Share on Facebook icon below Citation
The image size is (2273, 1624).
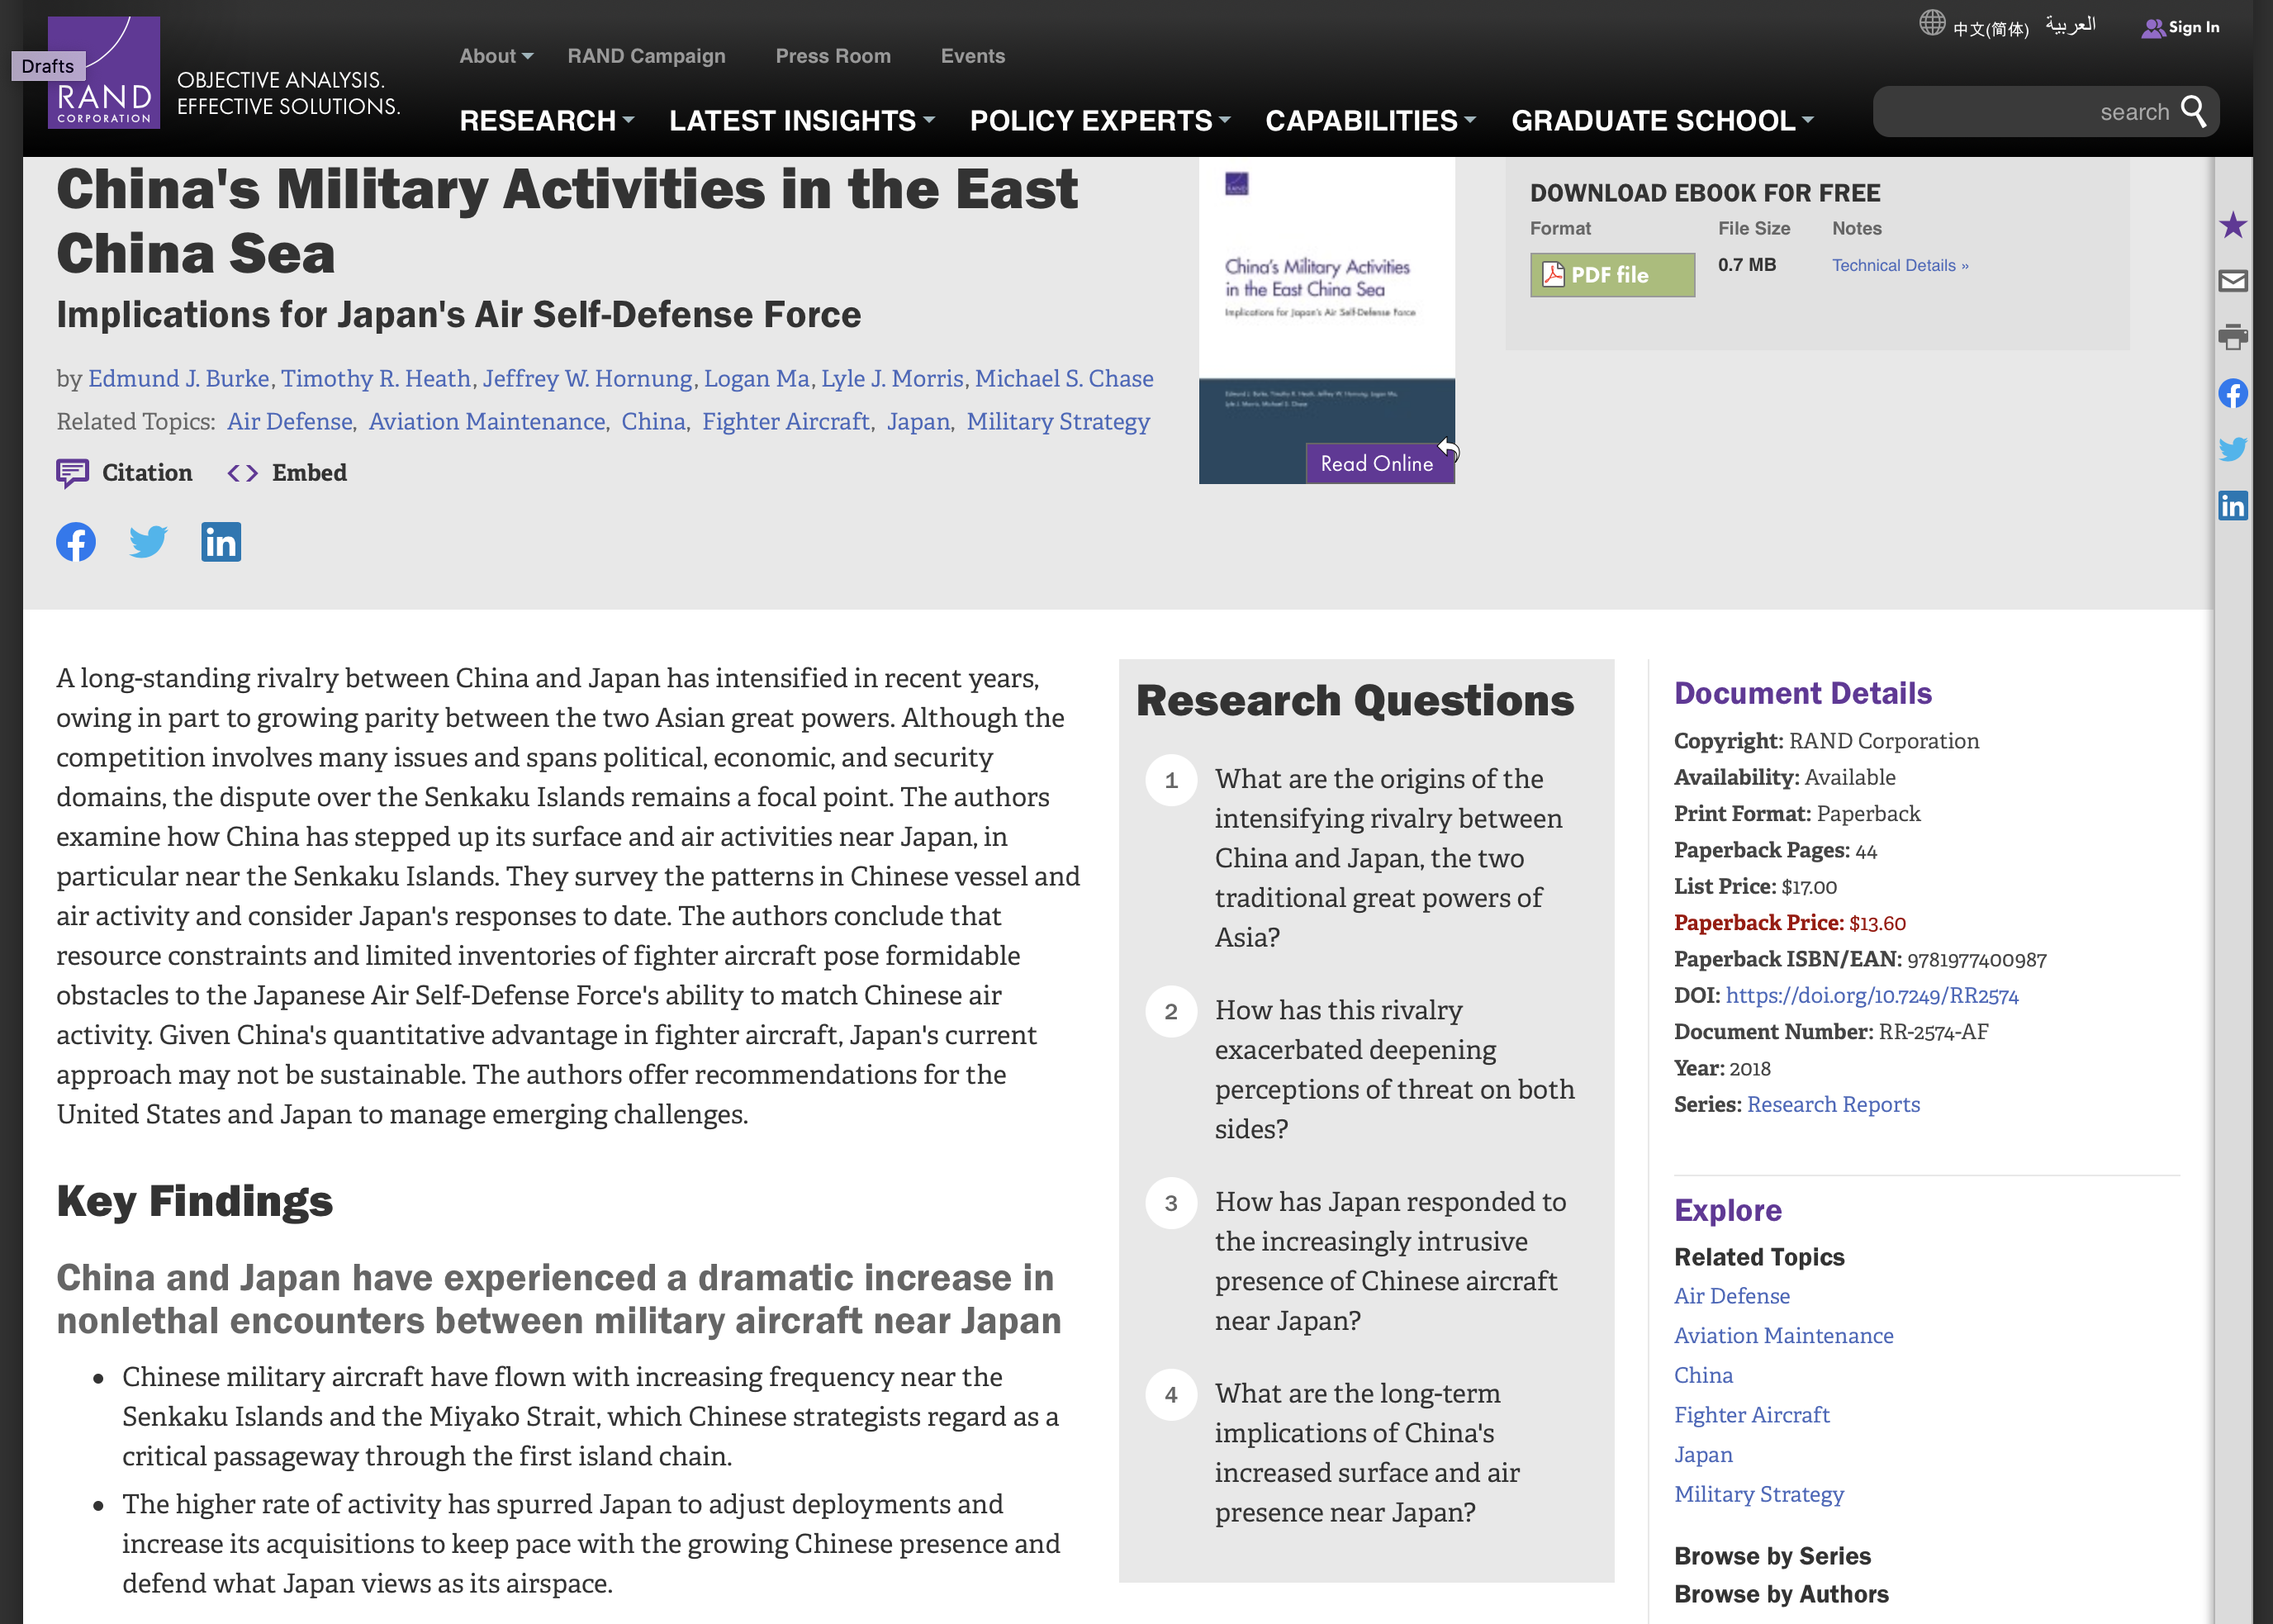click(76, 542)
